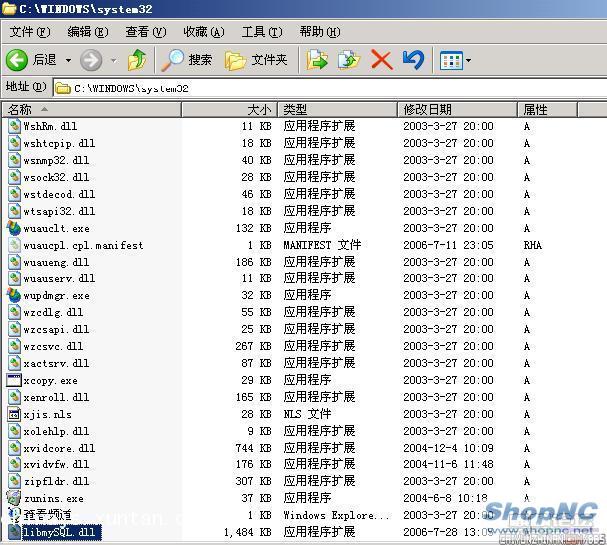This screenshot has height=545, width=607.
Task: Select the xjis.nls file icon
Action: pyautogui.click(x=14, y=415)
